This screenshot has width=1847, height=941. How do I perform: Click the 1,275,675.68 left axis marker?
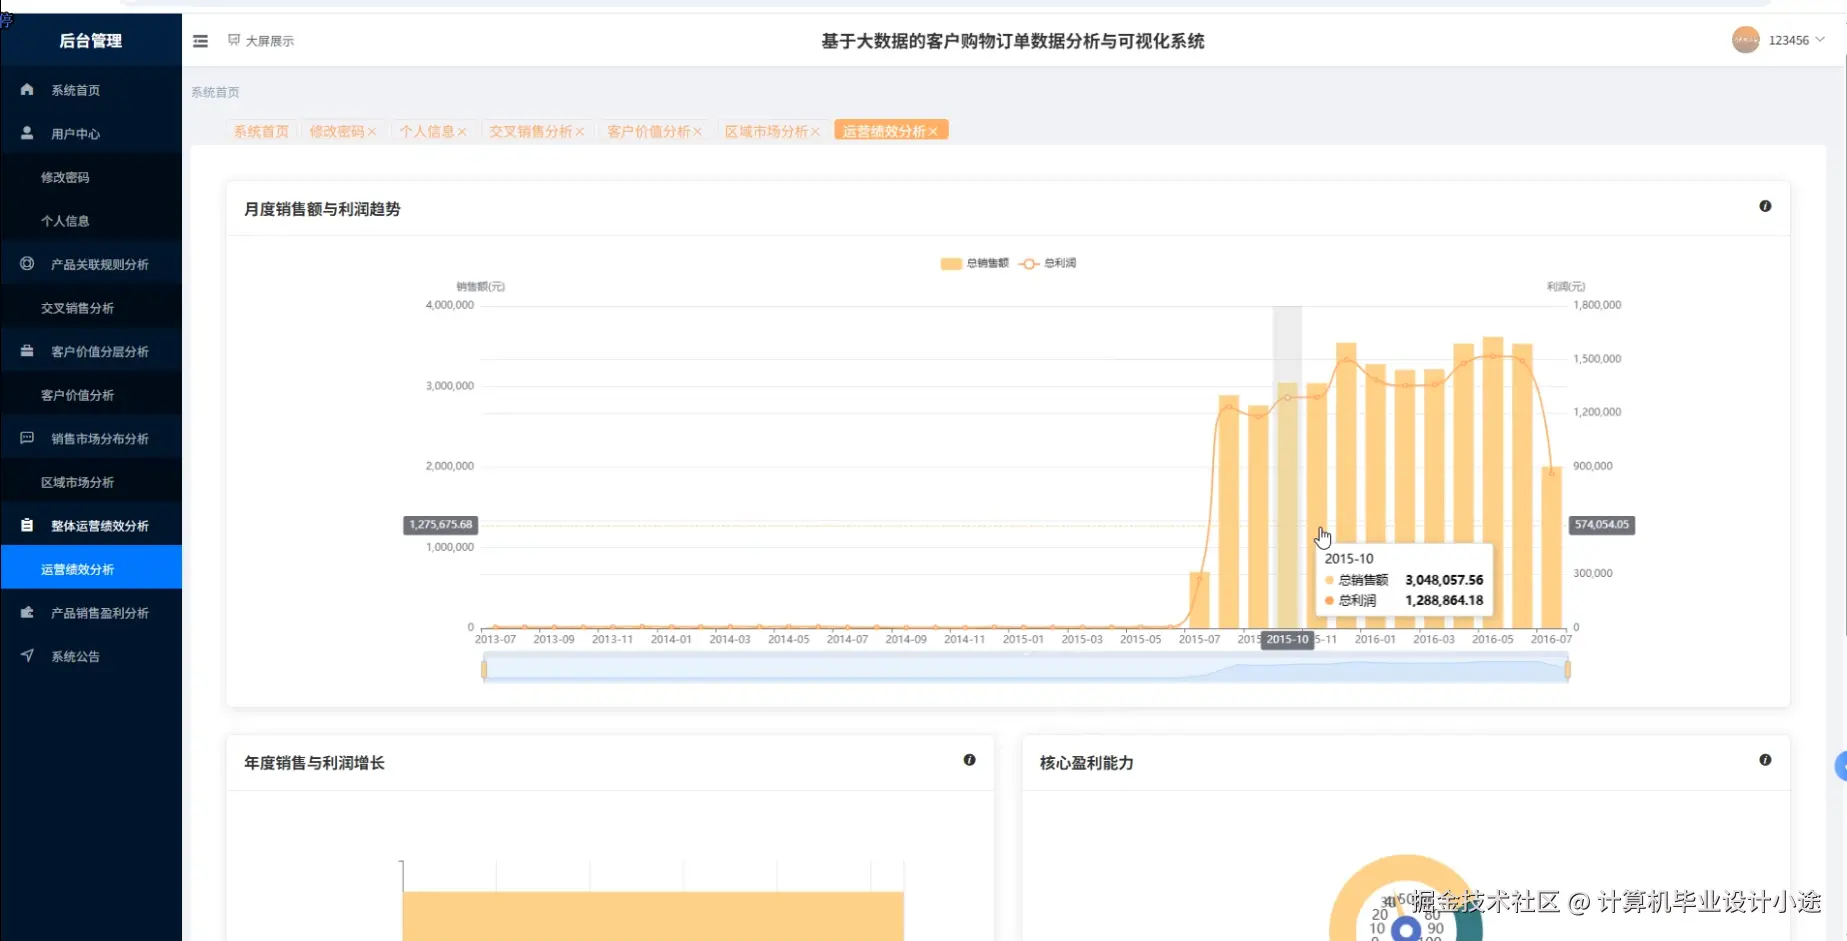pos(440,525)
